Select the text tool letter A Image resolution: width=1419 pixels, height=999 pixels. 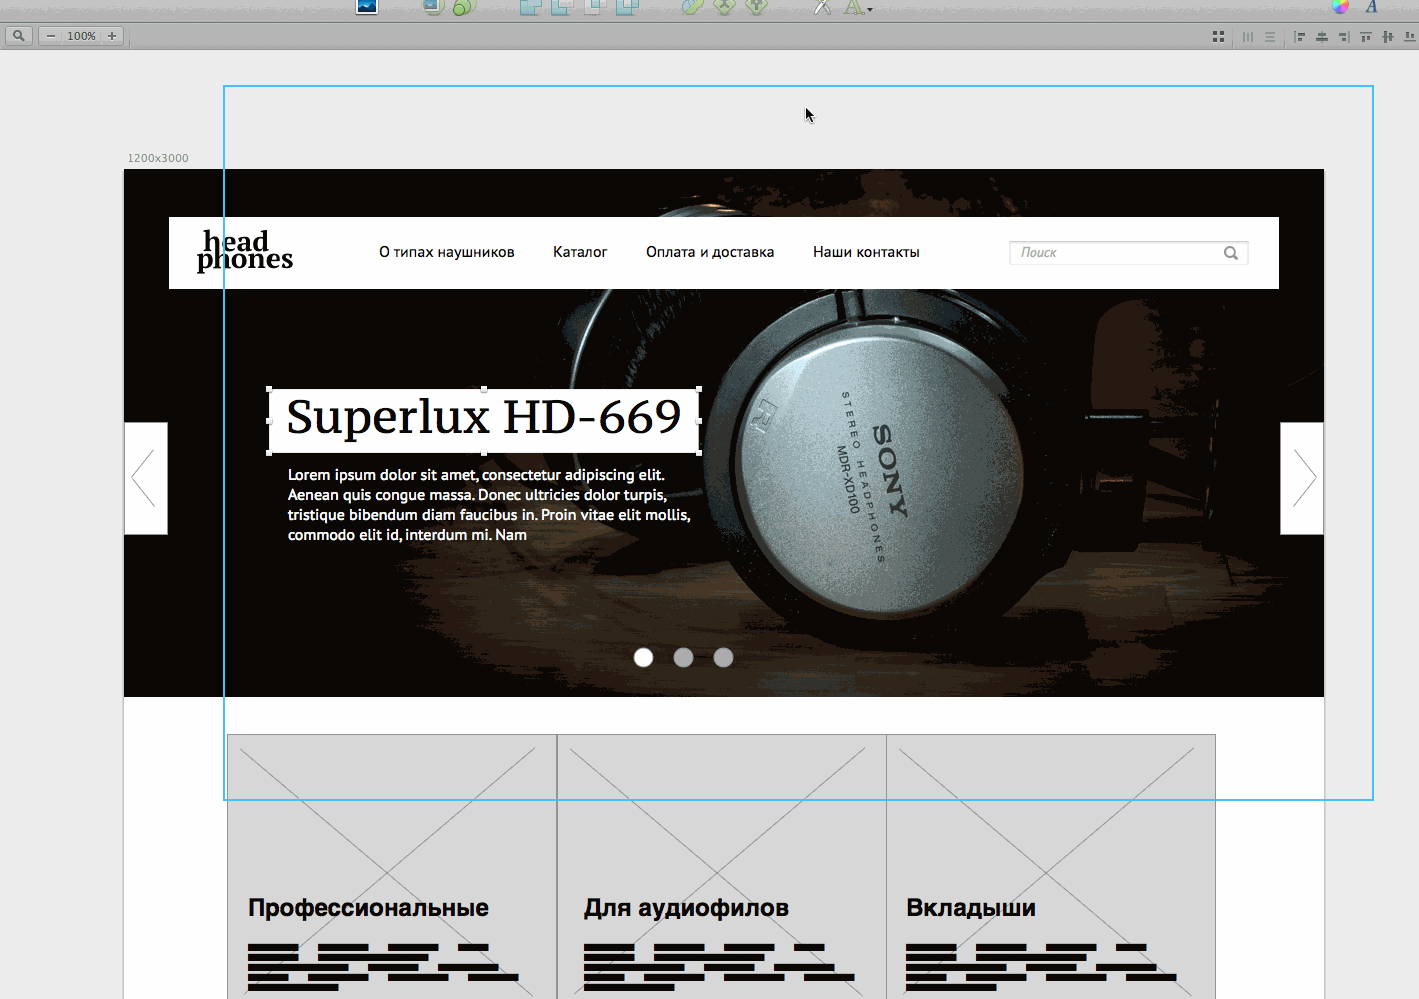853,7
